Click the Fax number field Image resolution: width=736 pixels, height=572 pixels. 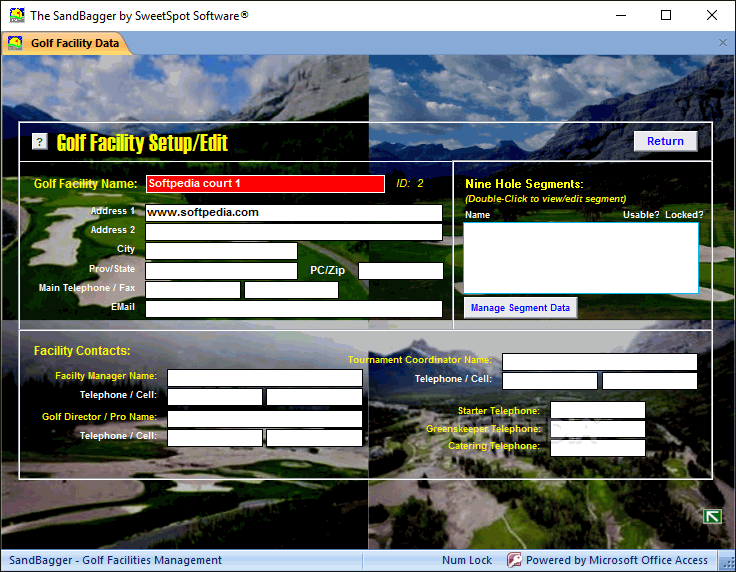coord(291,290)
